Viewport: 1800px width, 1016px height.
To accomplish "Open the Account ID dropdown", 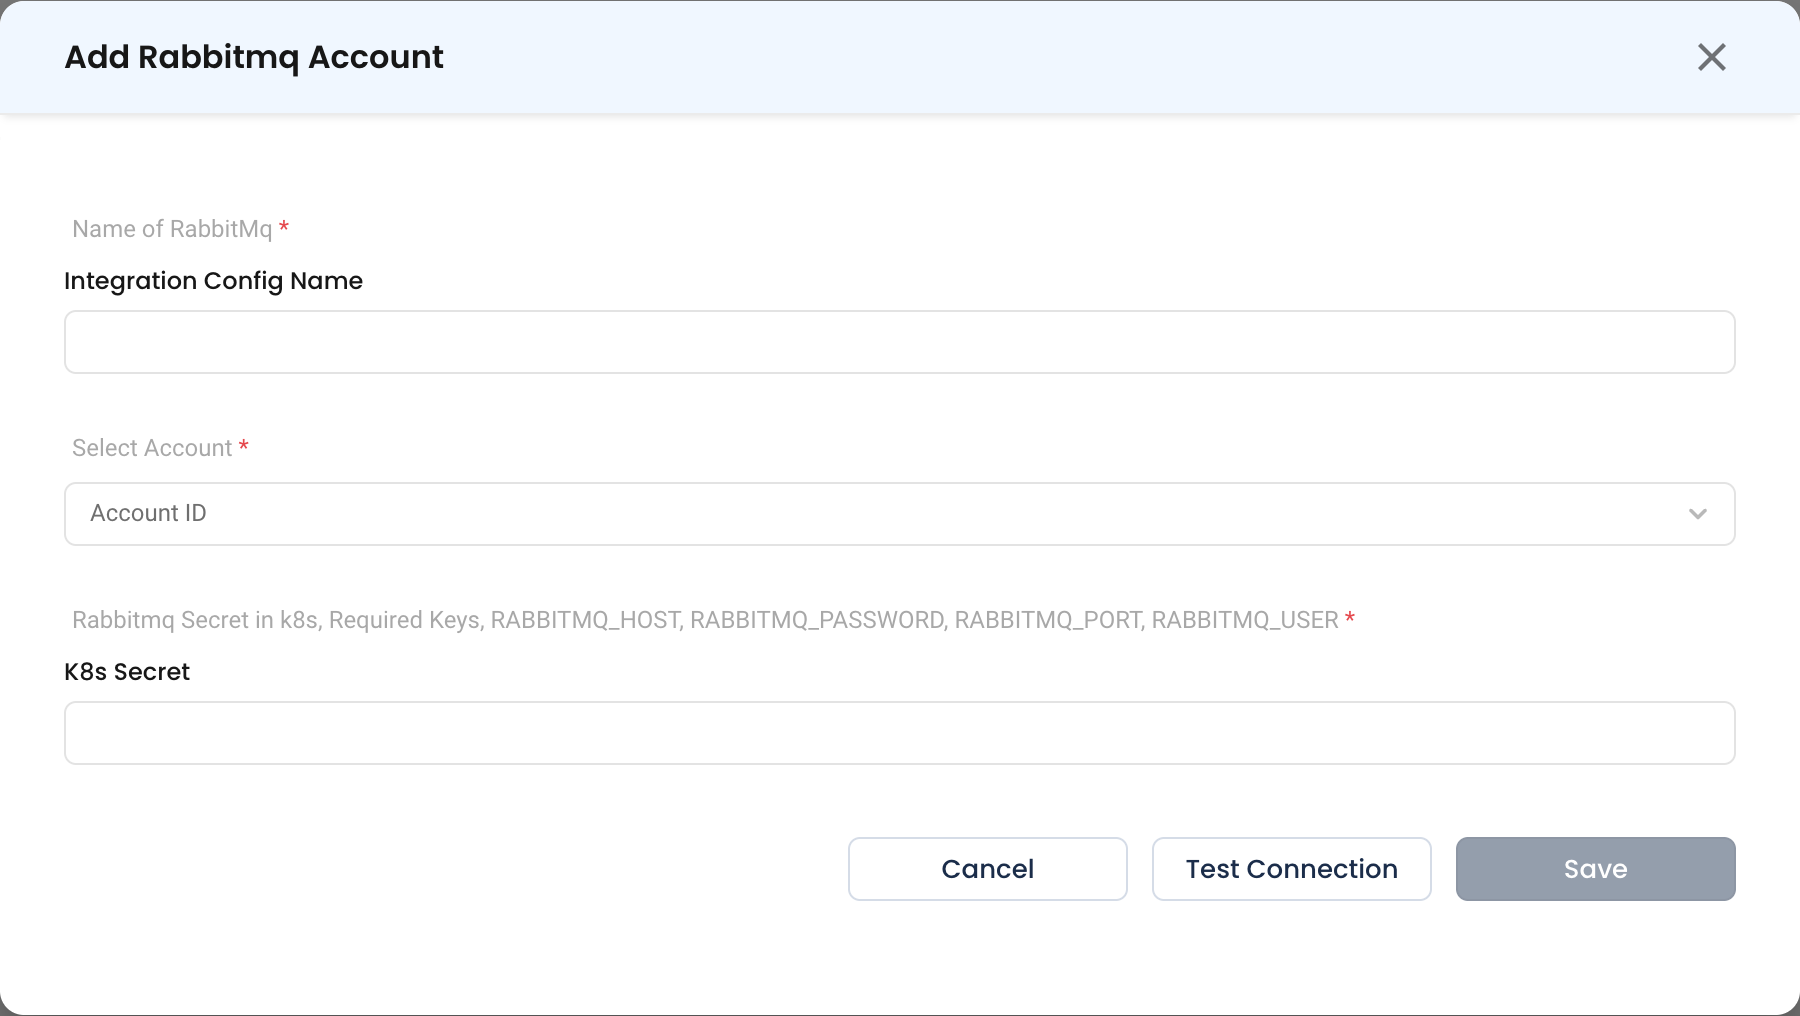I will point(900,514).
